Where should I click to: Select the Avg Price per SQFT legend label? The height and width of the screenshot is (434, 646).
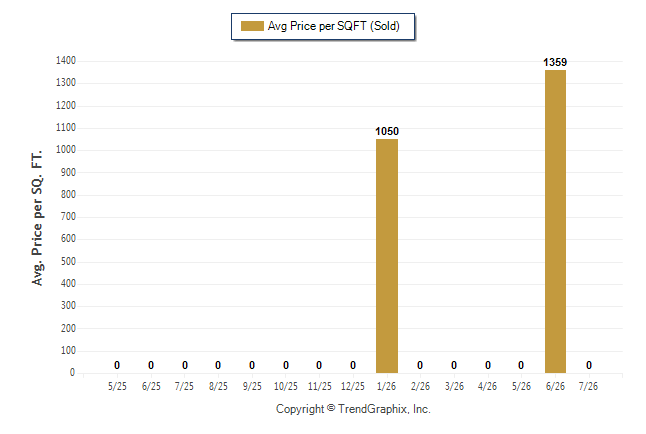pyautogui.click(x=333, y=26)
